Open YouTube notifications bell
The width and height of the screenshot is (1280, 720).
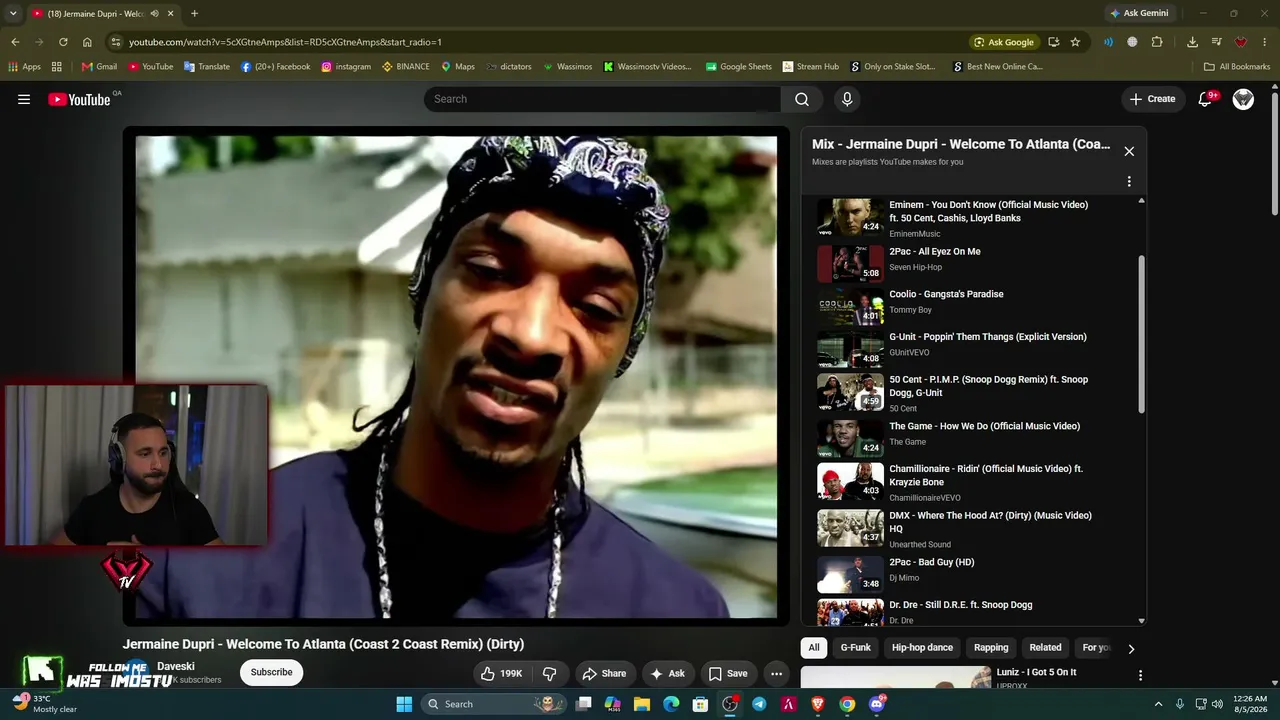tap(1206, 99)
